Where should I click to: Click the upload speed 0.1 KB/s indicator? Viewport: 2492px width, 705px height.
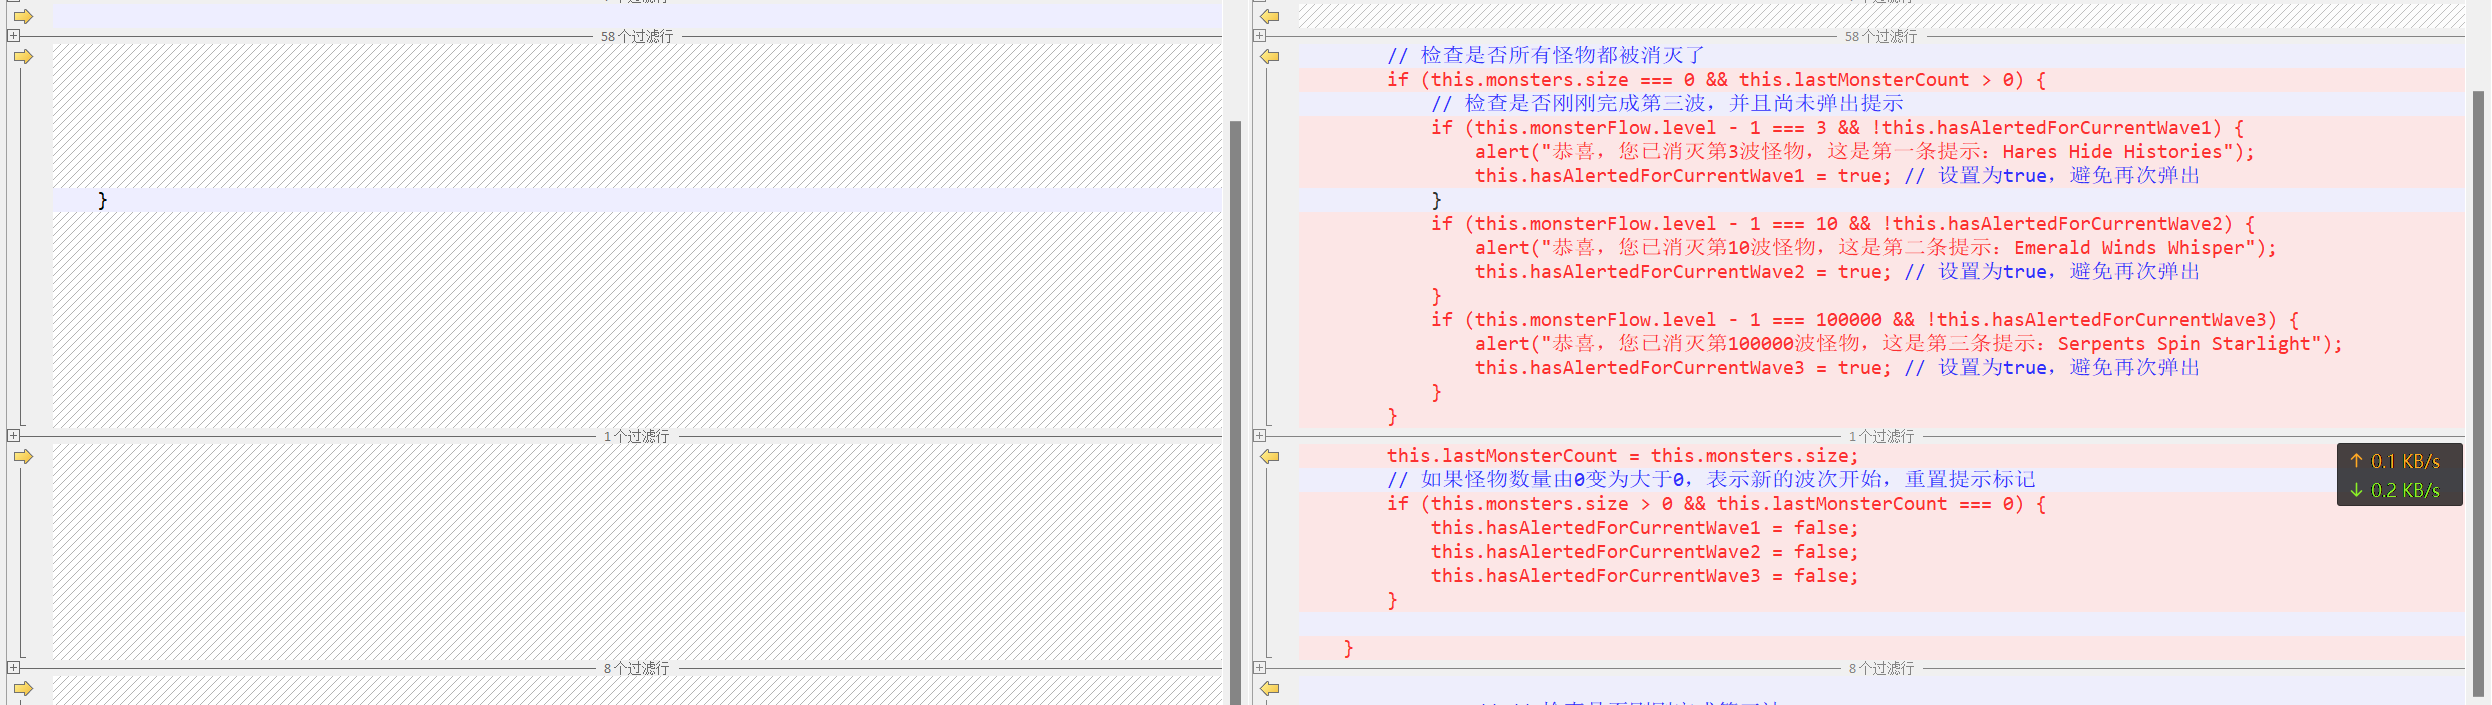pyautogui.click(x=2395, y=461)
